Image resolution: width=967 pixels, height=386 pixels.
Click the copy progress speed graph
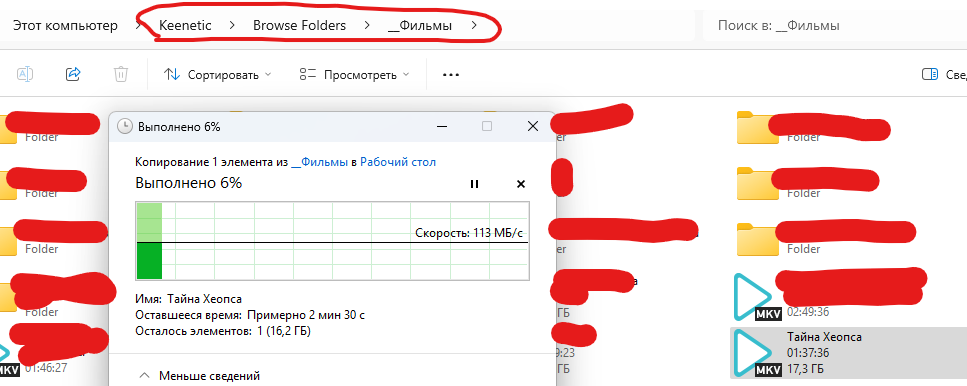[332, 242]
